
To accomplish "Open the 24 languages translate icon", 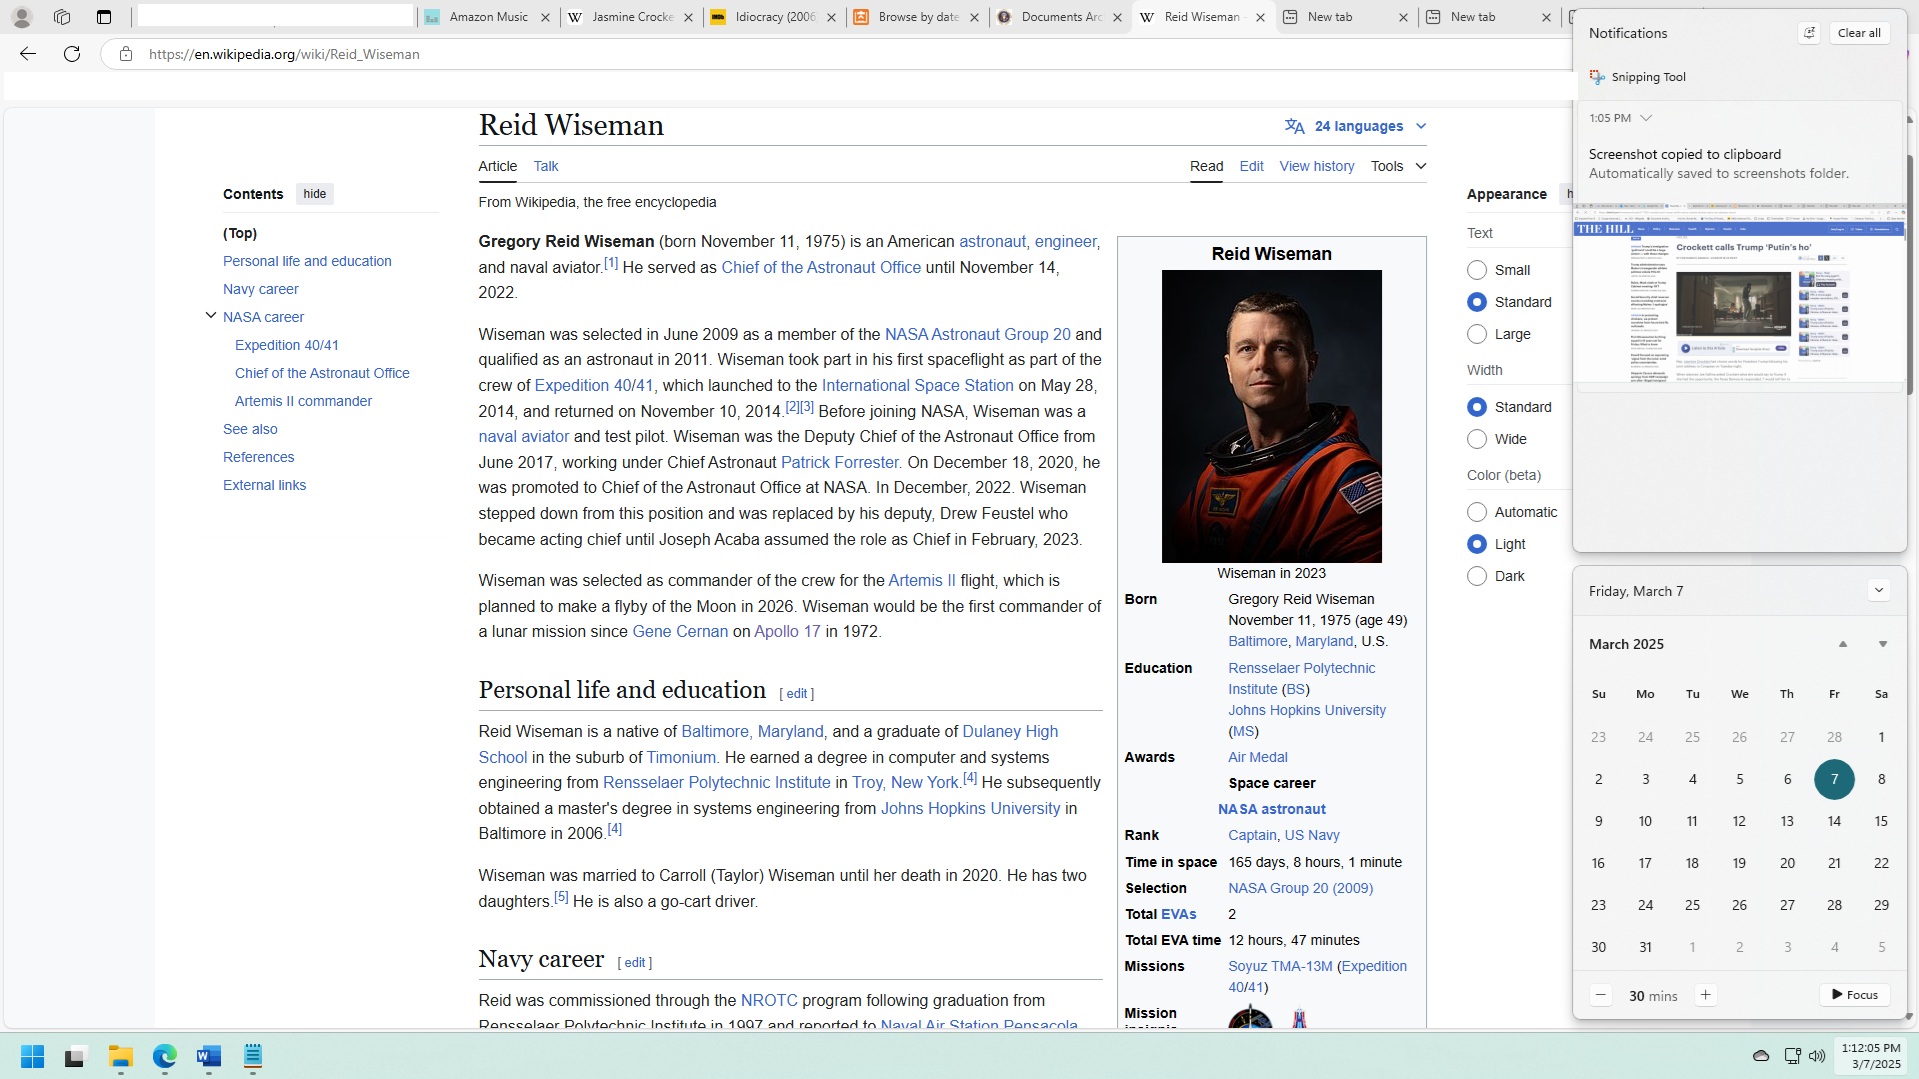I will pos(1295,126).
